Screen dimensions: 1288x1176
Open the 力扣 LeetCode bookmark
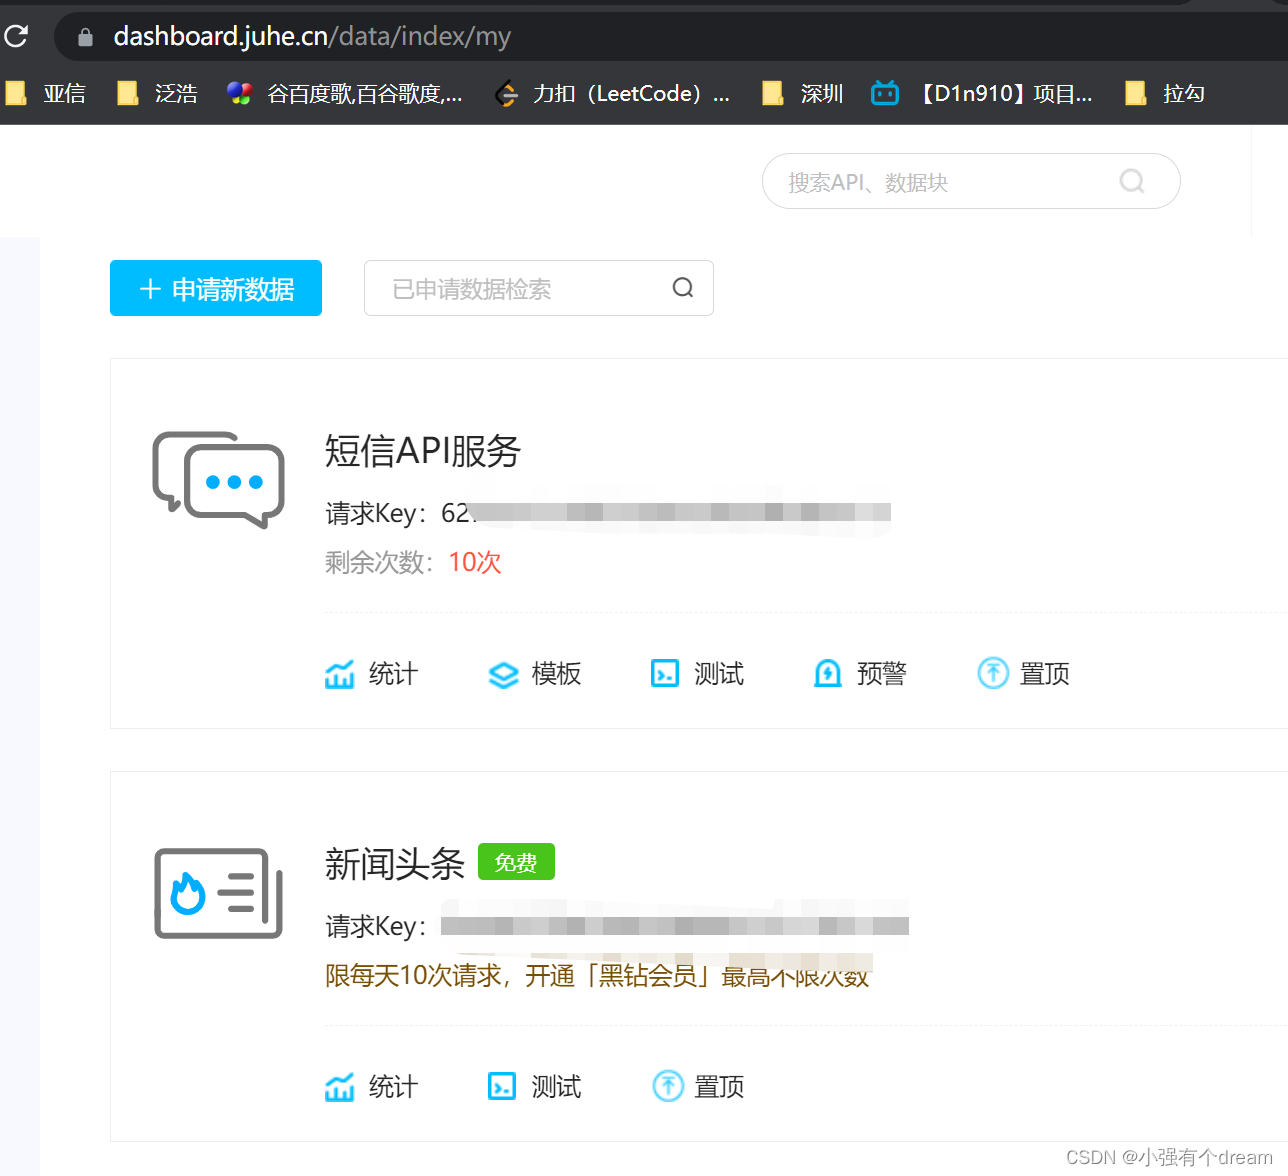click(x=613, y=94)
